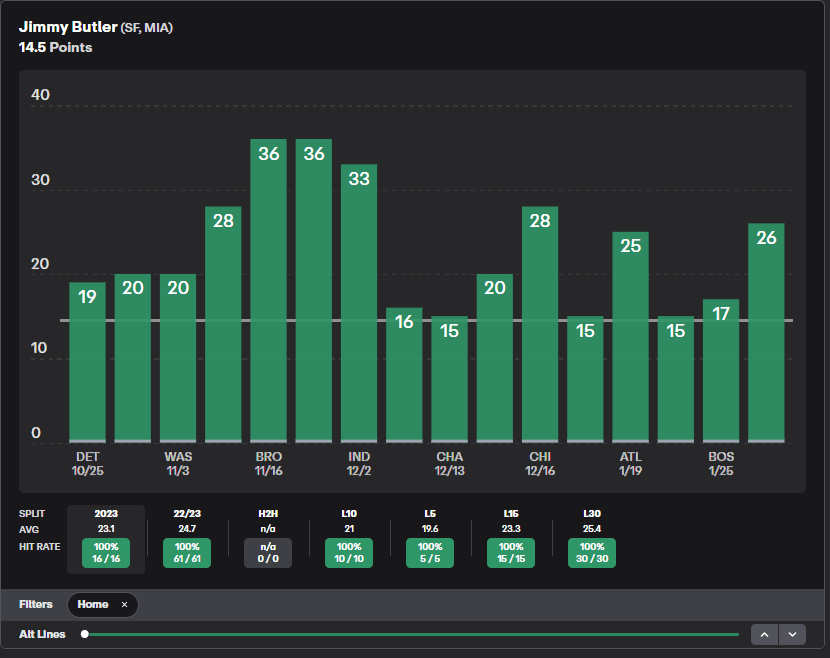
Task: Click the IND 12/2 bar showing 33
Action: point(359,303)
